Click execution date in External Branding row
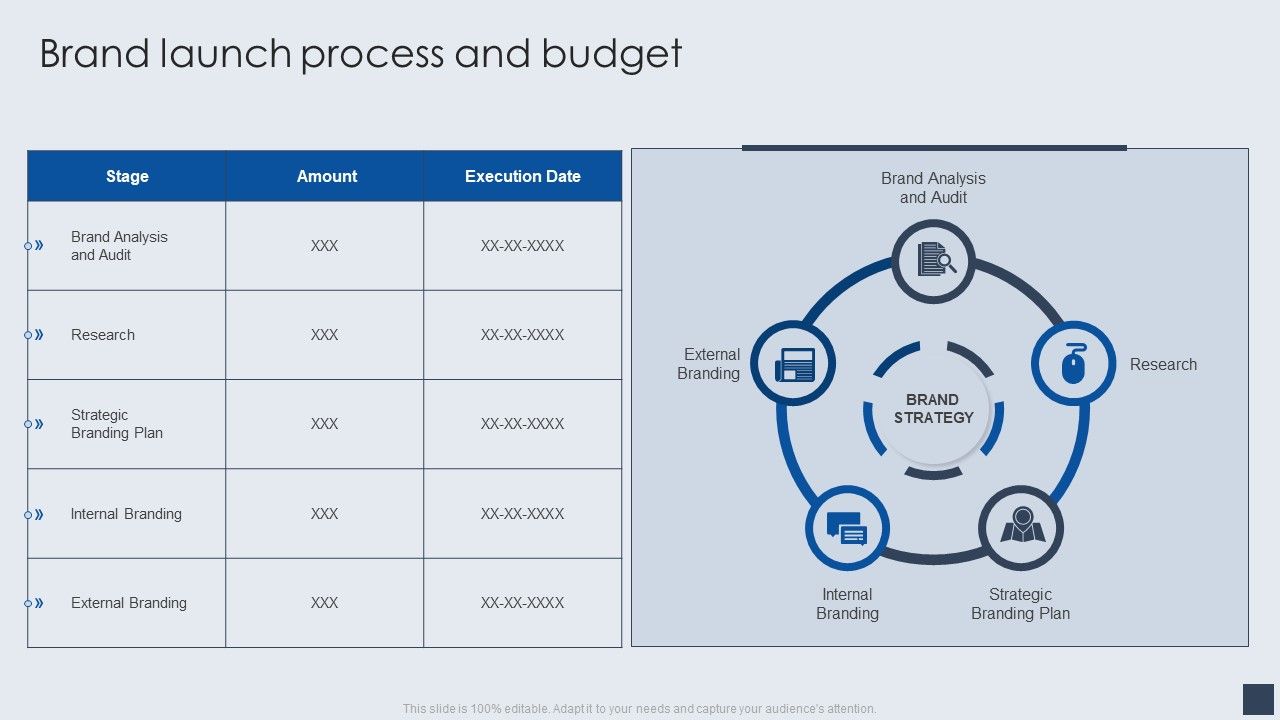Screen dimensions: 1280x720 pos(522,603)
